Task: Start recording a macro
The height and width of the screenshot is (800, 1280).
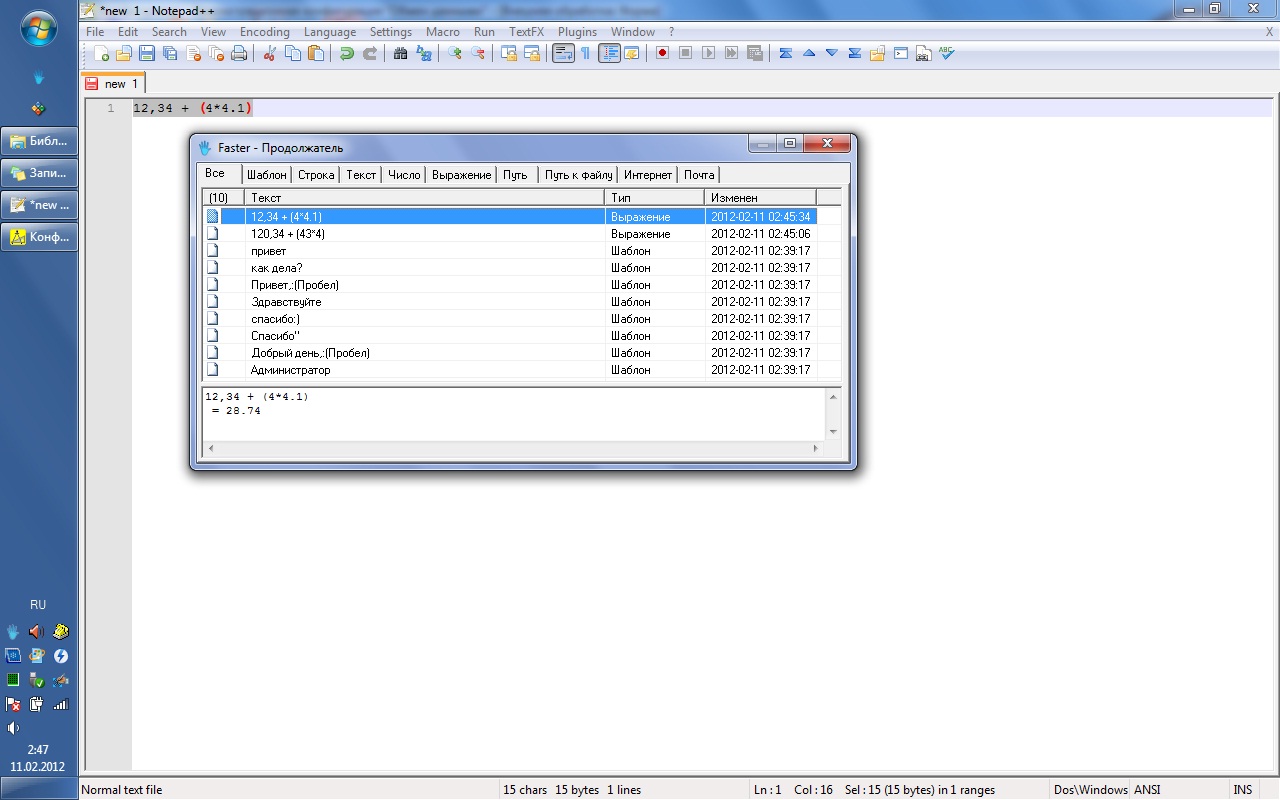Action: (x=663, y=53)
